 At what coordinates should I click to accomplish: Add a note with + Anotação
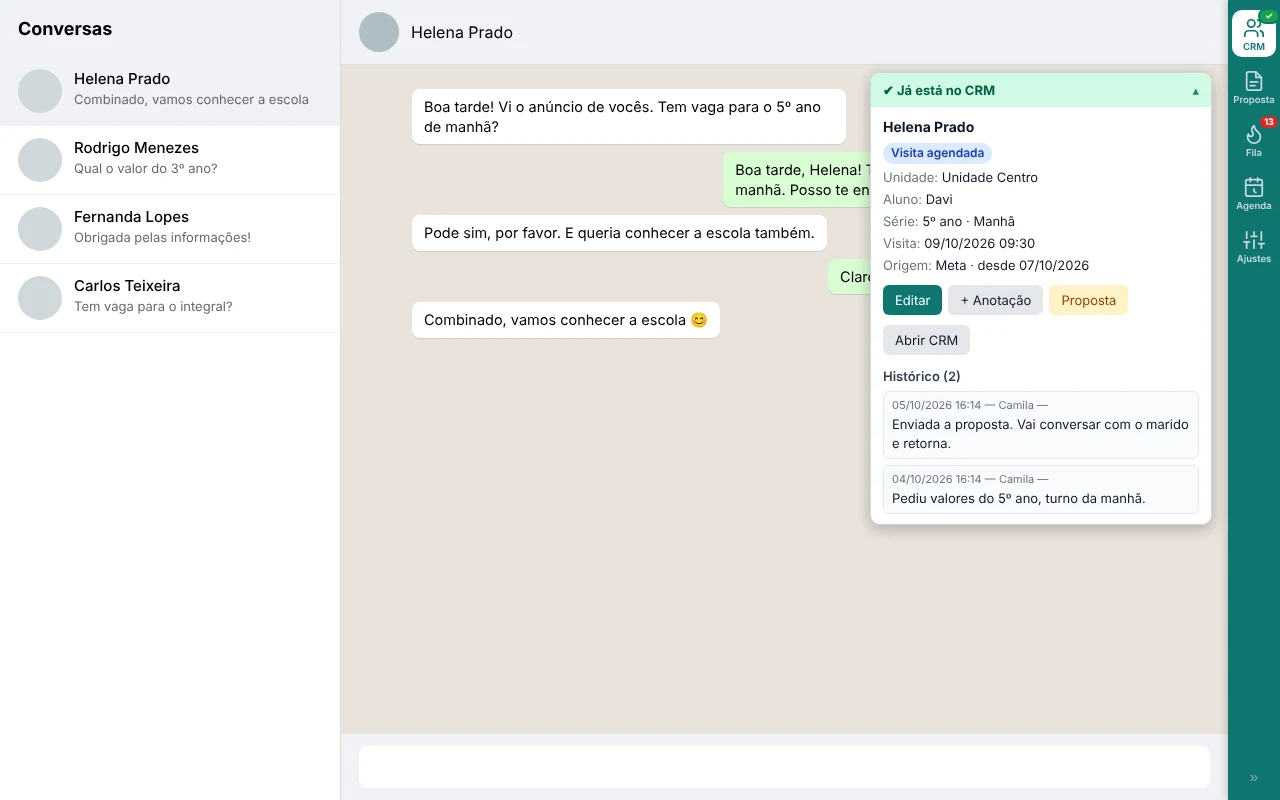point(995,300)
